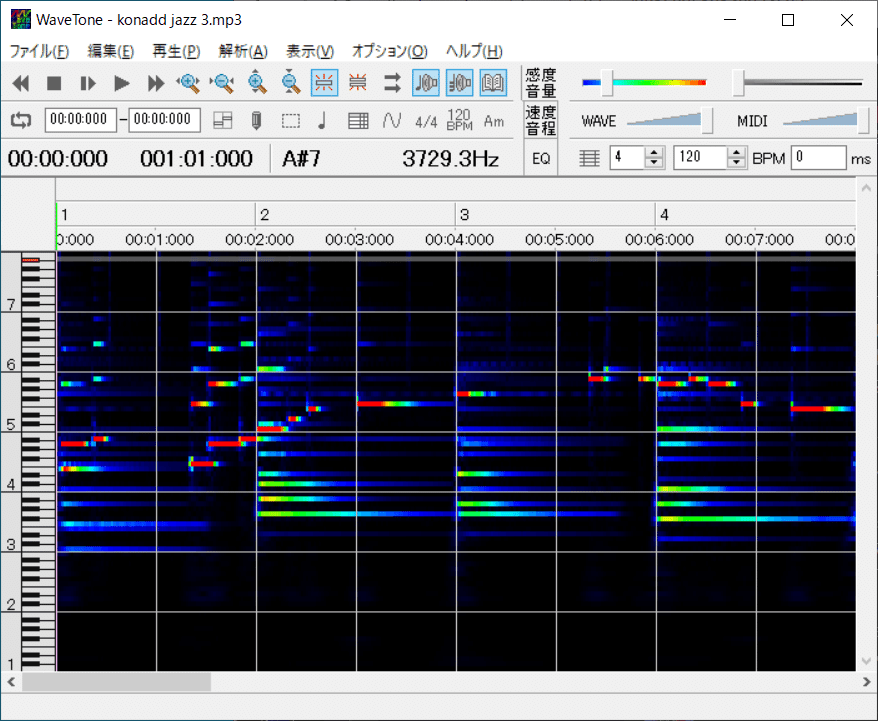Click the 速度音程 button

541,121
